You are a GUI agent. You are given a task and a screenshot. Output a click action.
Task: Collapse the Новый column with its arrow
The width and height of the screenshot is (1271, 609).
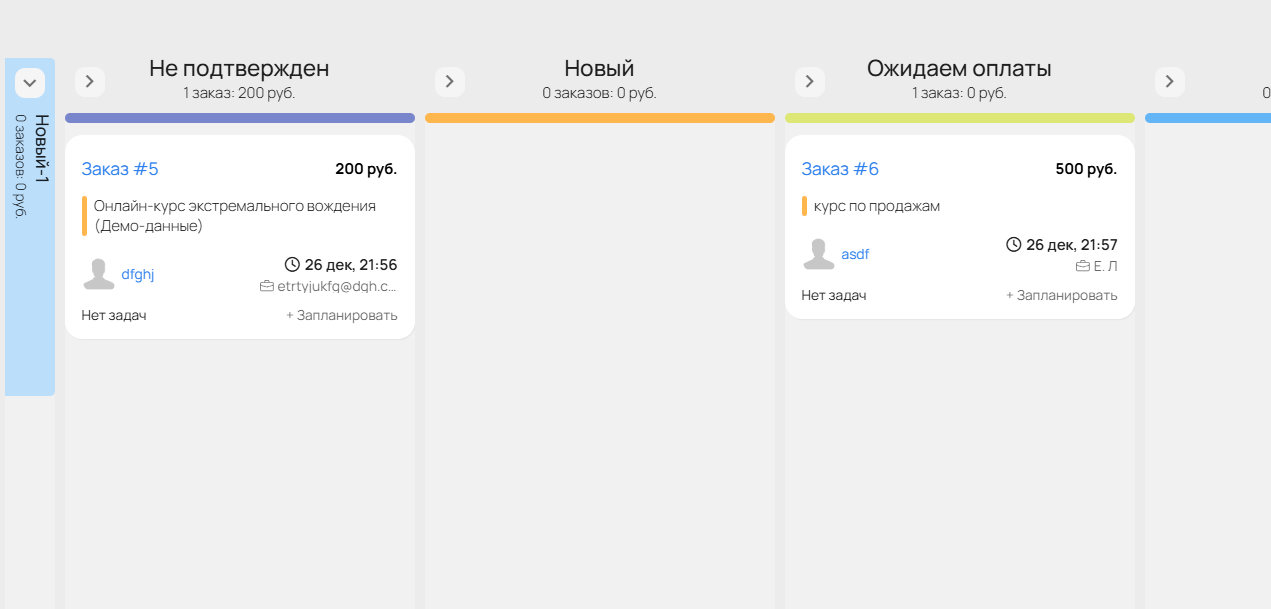pyautogui.click(x=450, y=82)
